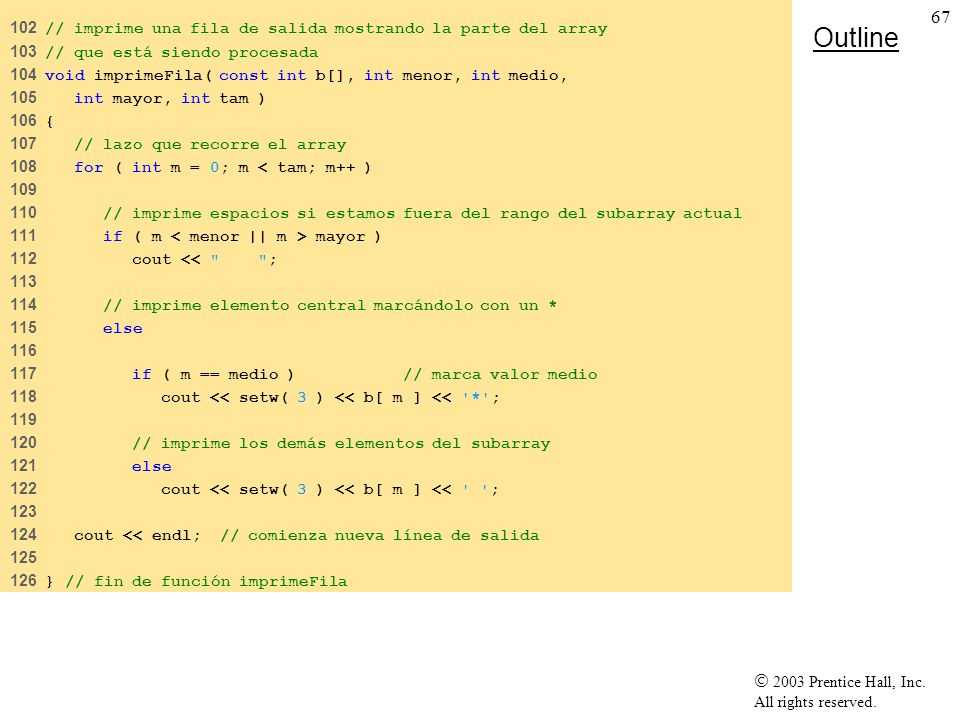Viewport: 960px width, 720px height.
Task: Click the "for ( int m = 0;" statement
Action: (x=151, y=168)
